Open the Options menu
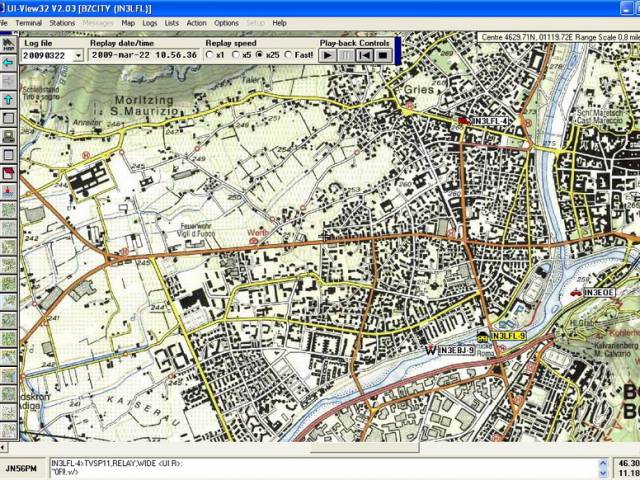 coord(226,23)
